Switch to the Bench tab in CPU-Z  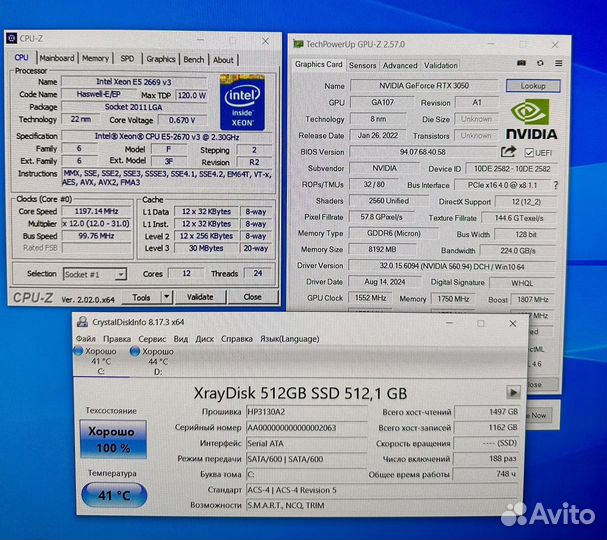point(194,60)
